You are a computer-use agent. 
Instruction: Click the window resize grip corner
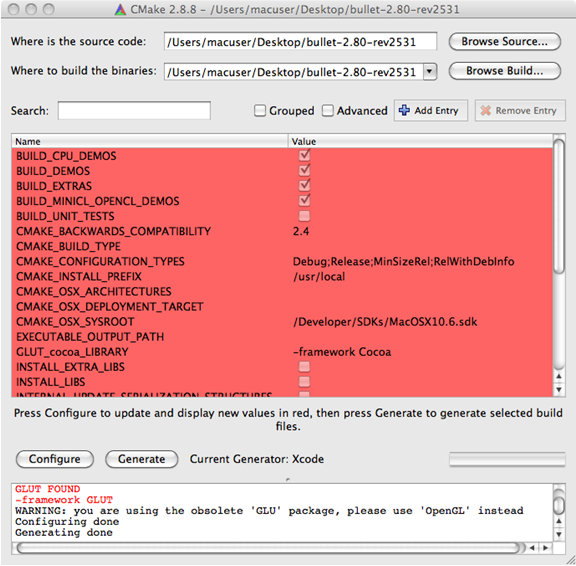tap(570, 560)
